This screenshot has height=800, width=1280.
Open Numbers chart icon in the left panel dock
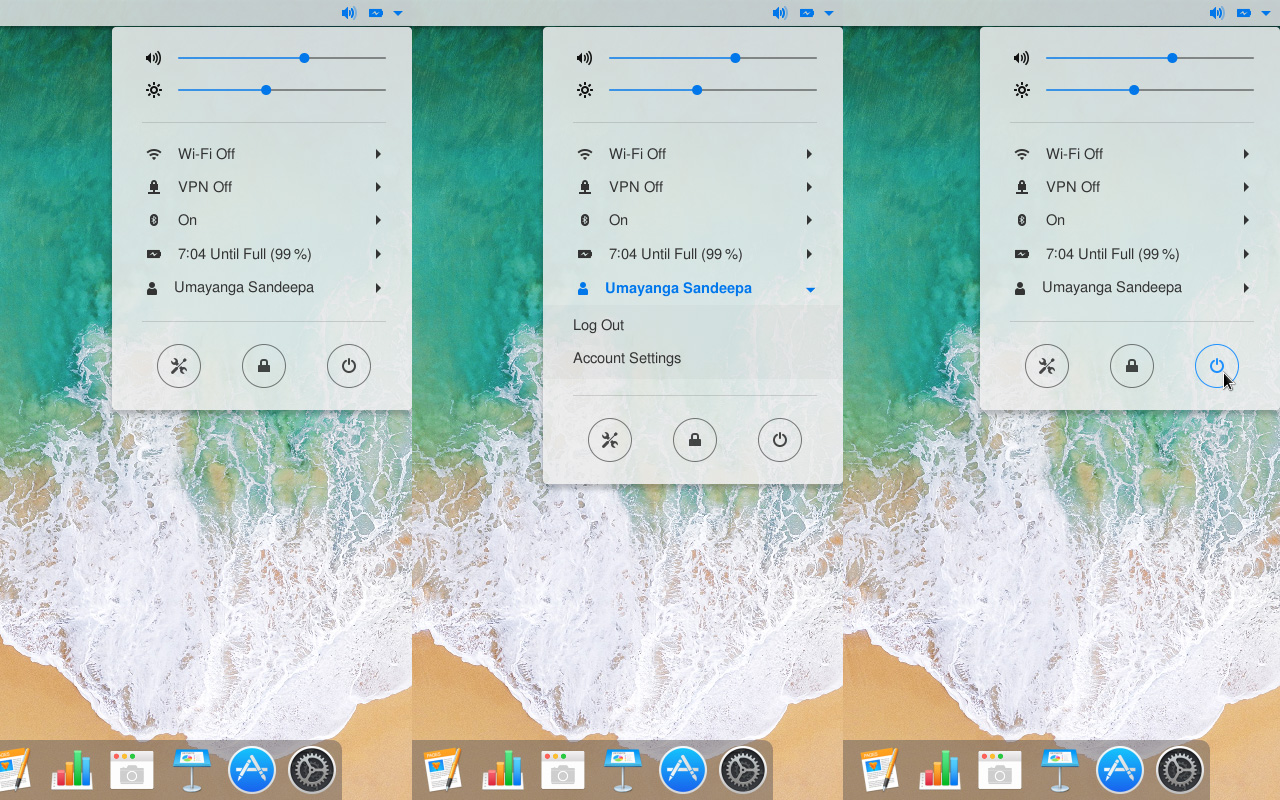pos(72,770)
